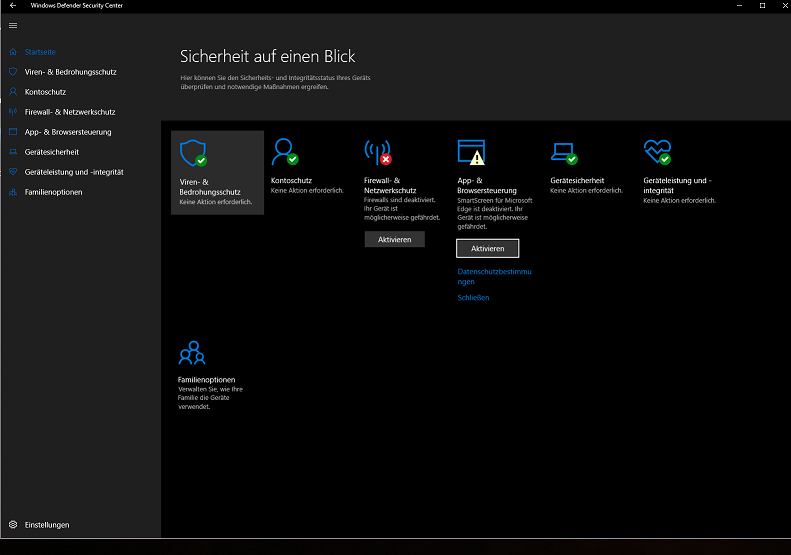Open Einstellungen at the sidebar bottom
791x555 pixels.
click(47, 525)
